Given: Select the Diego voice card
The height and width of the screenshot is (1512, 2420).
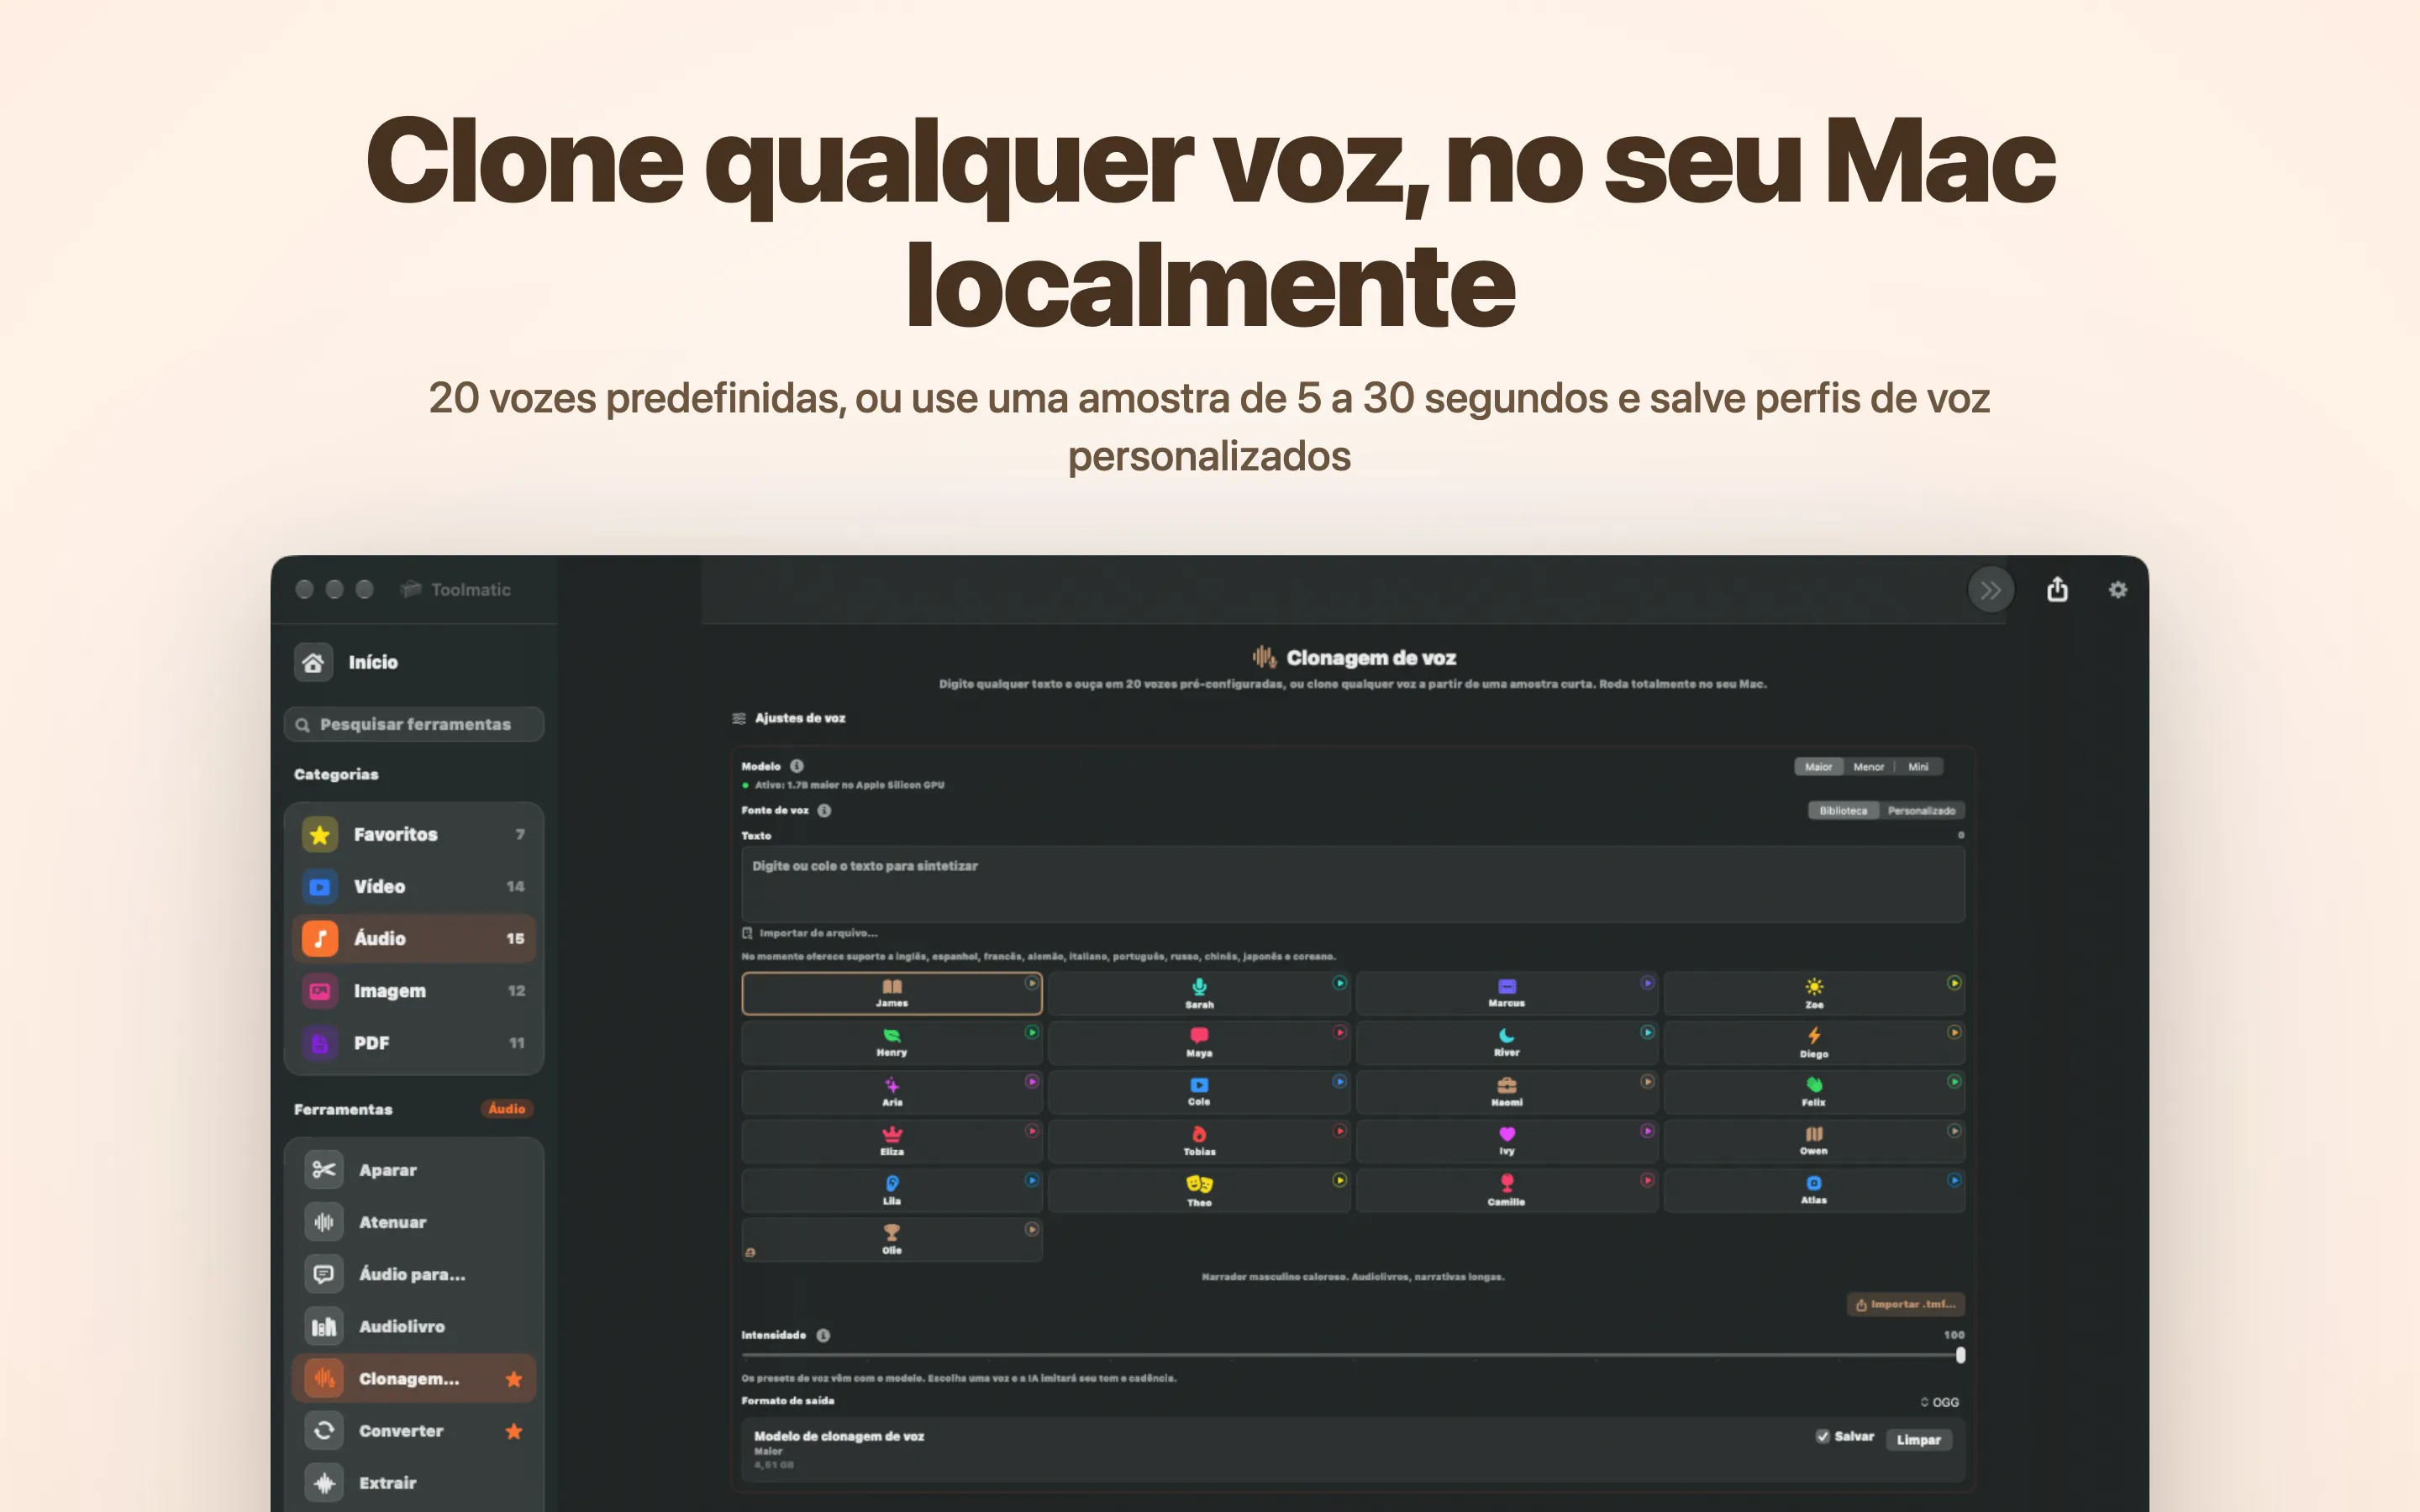Looking at the screenshot, I should (x=1814, y=1042).
